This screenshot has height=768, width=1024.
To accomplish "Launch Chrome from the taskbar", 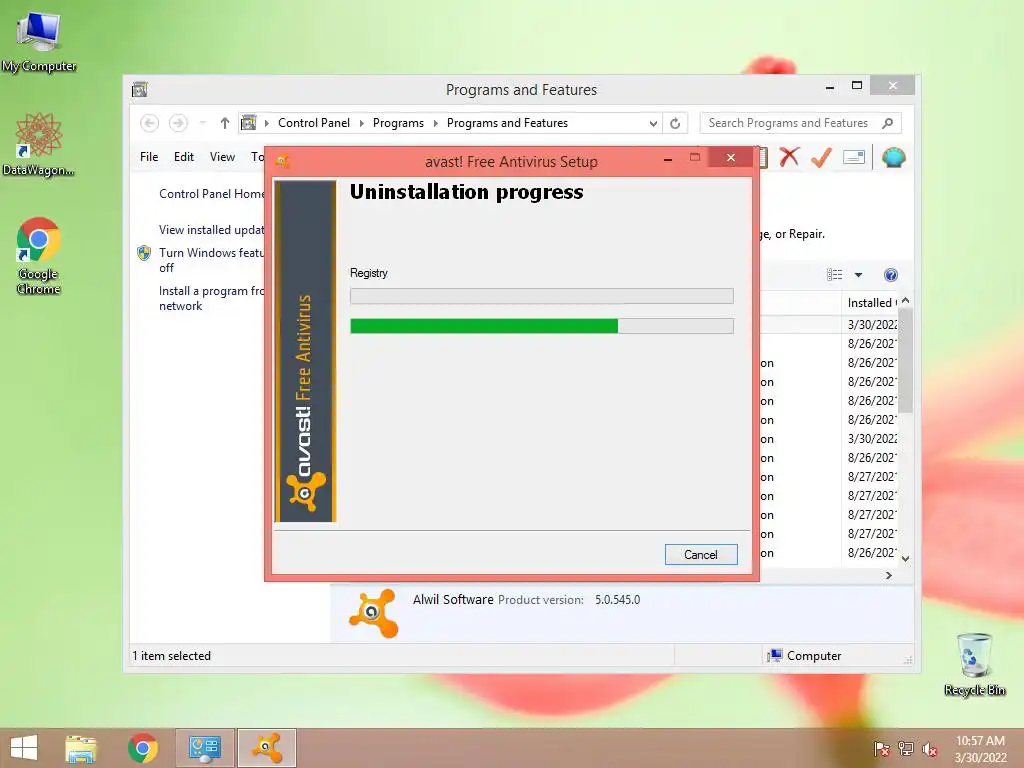I will point(142,748).
